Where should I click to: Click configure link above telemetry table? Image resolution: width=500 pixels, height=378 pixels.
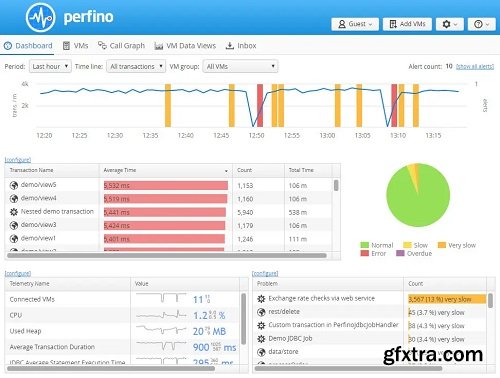coord(18,273)
